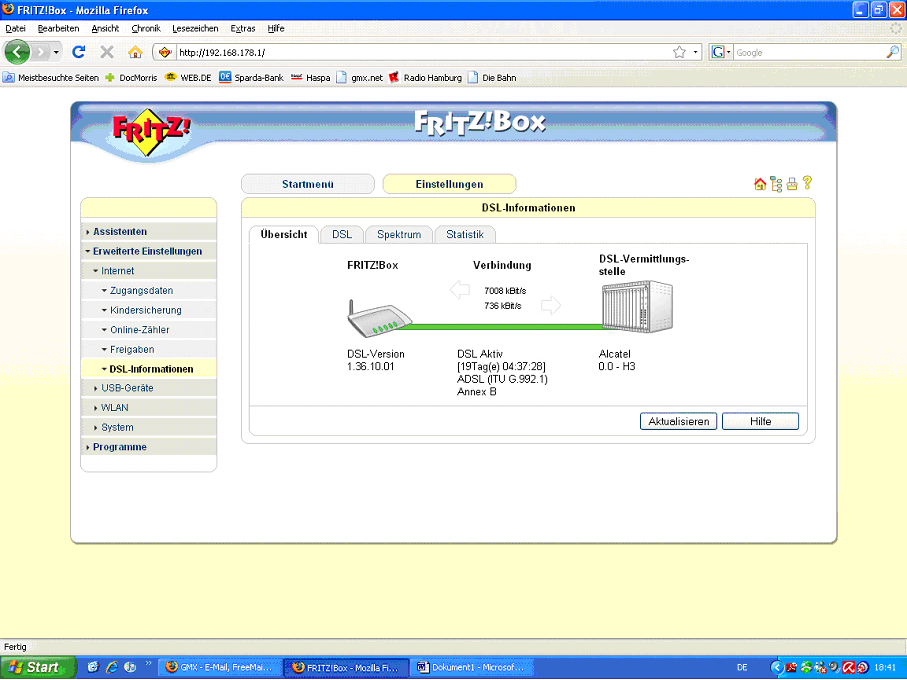
Task: Click the print page icon
Action: pyautogui.click(x=791, y=184)
